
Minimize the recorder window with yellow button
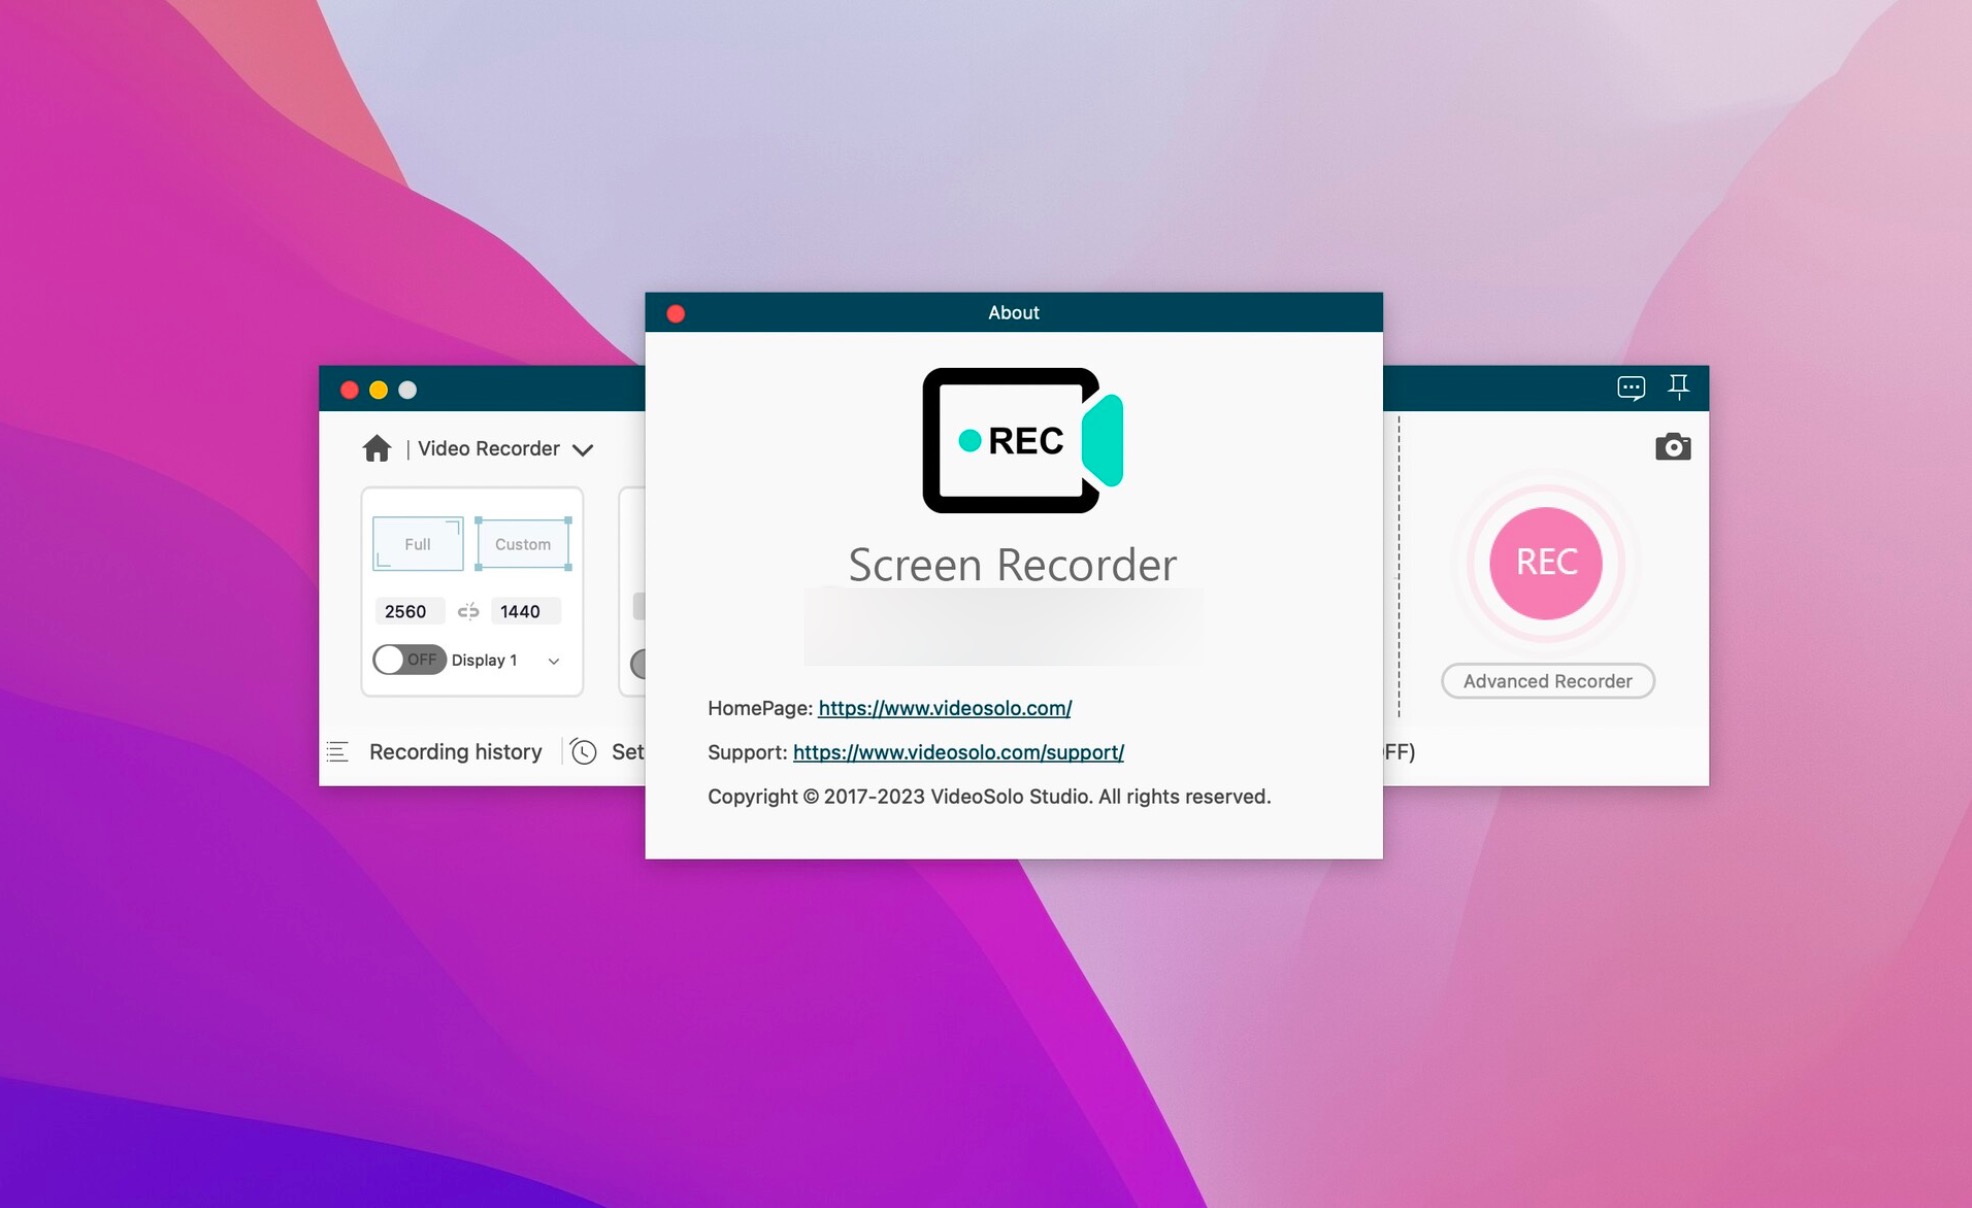378,390
